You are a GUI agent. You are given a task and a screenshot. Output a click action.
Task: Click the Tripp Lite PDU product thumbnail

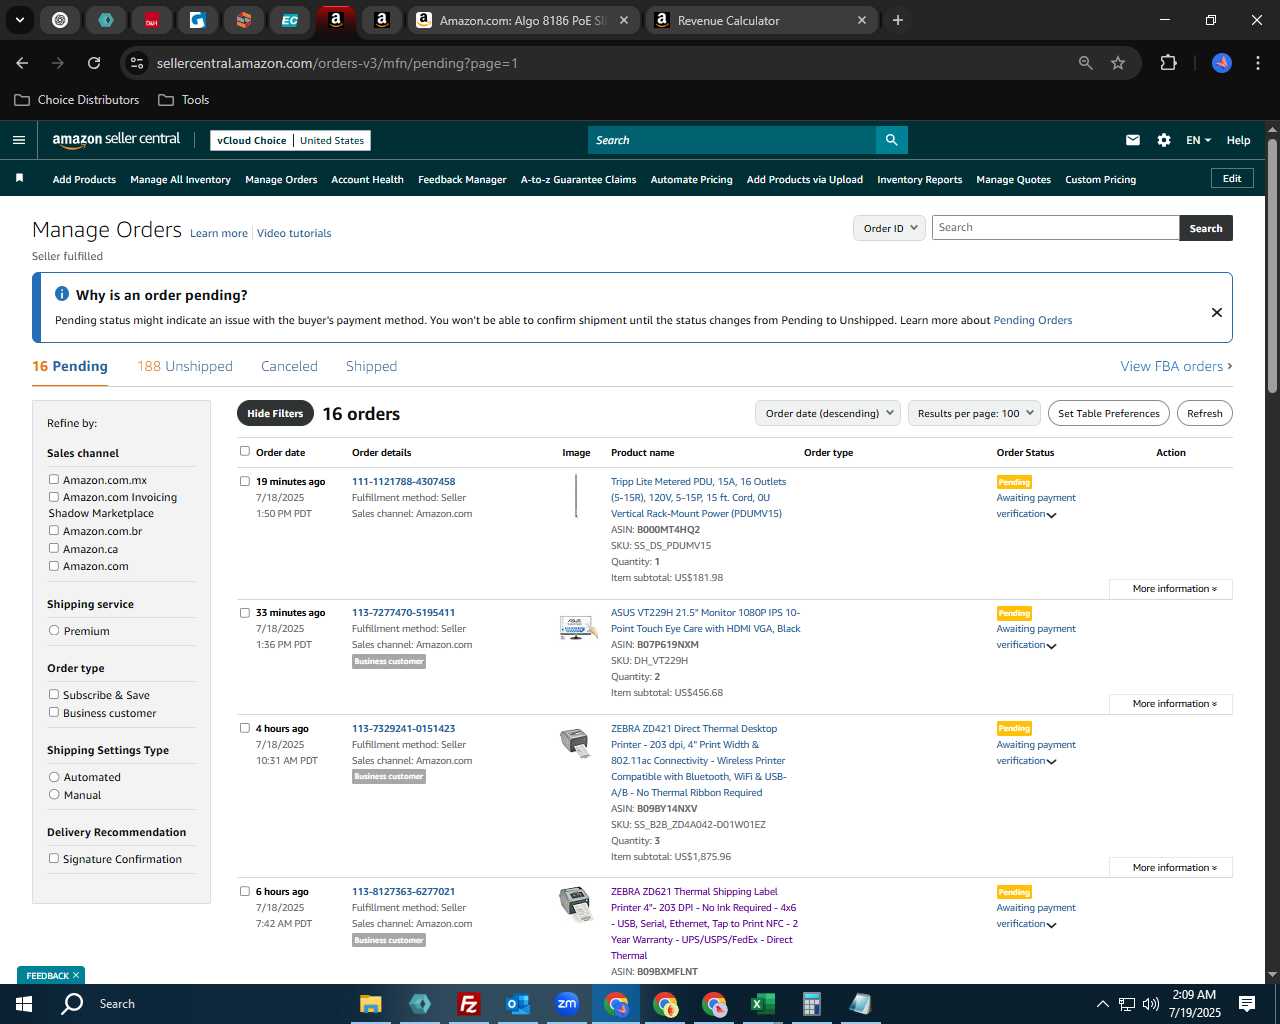tap(576, 496)
